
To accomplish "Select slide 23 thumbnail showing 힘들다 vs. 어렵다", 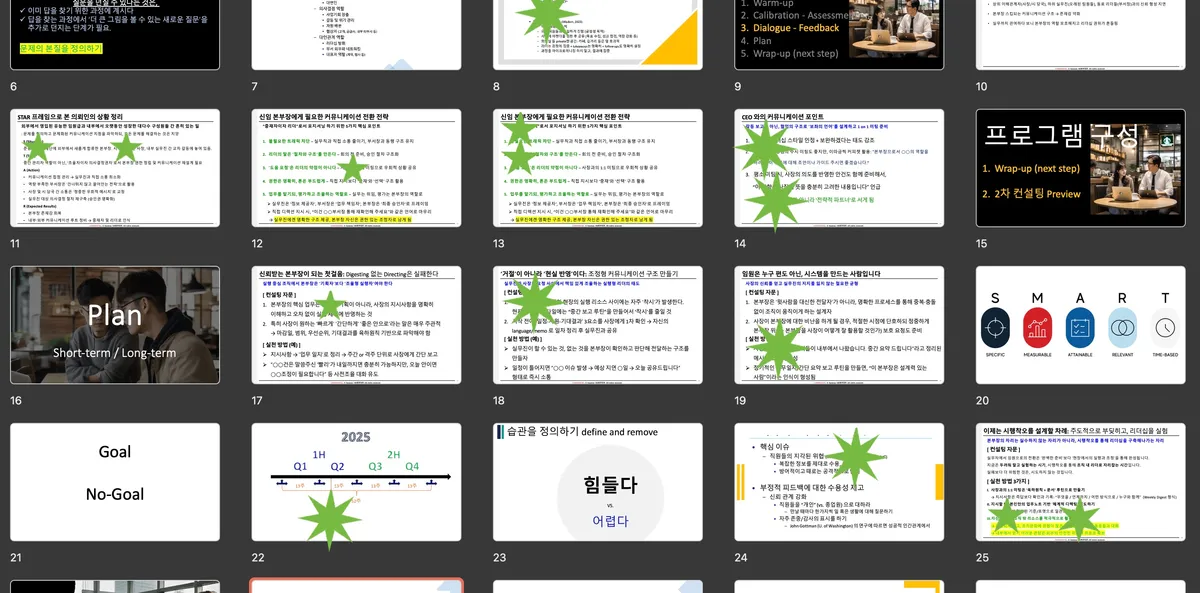I will coord(598,482).
